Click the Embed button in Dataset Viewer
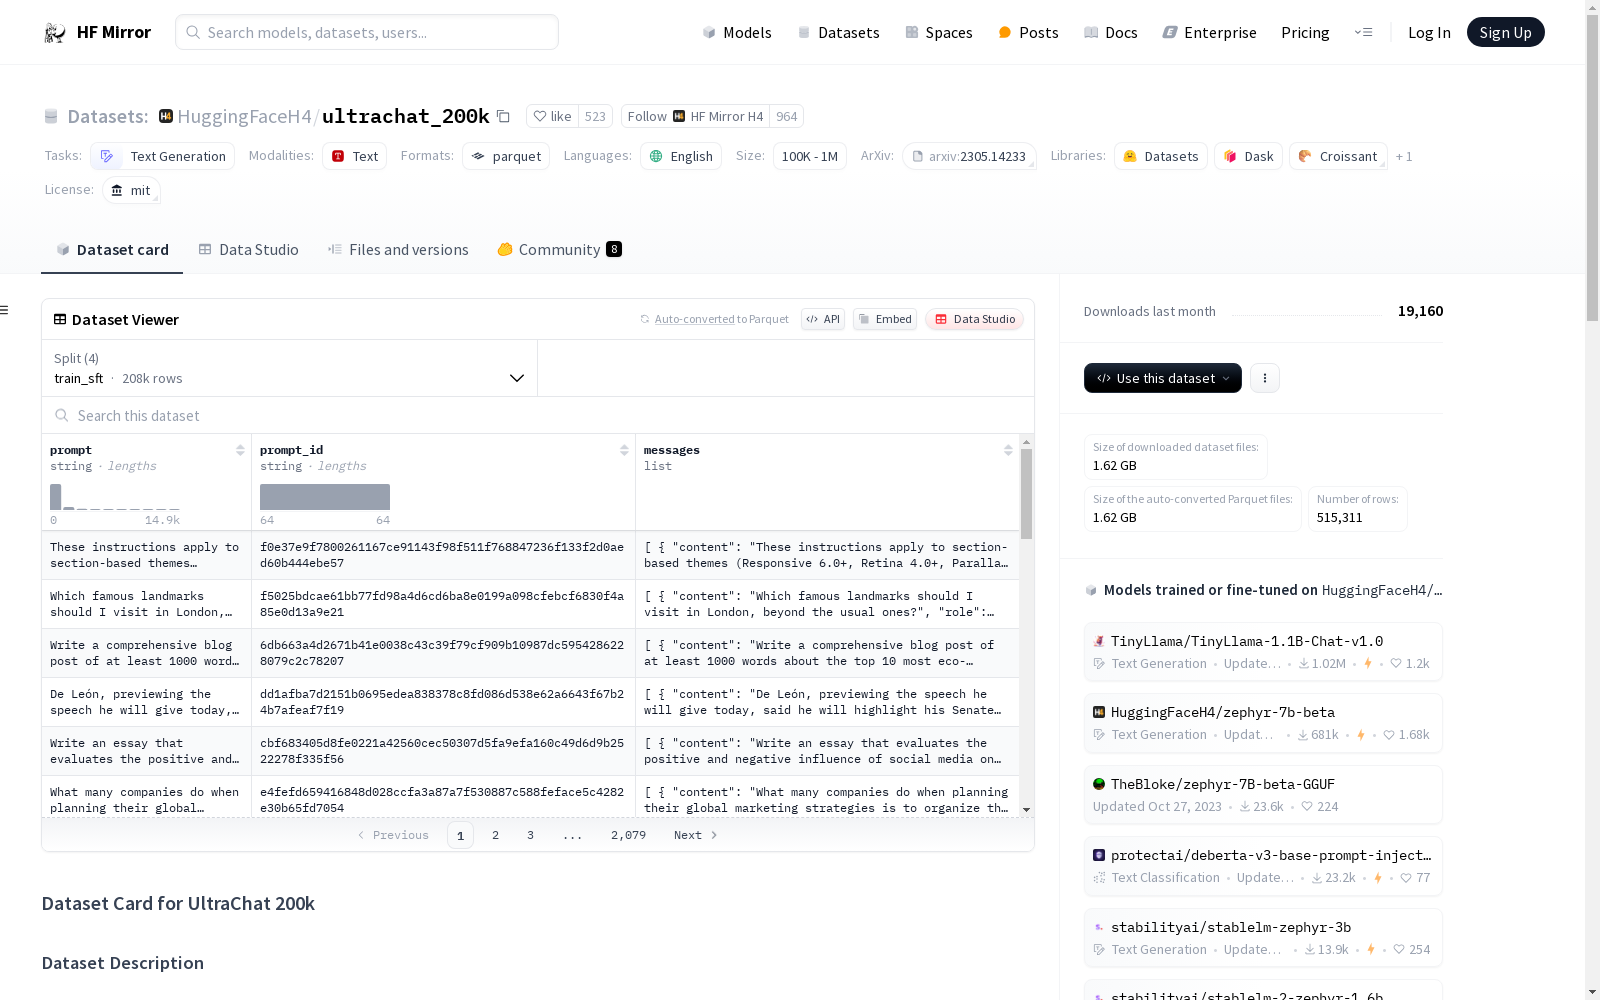Viewport: 1600px width, 1000px height. [885, 319]
